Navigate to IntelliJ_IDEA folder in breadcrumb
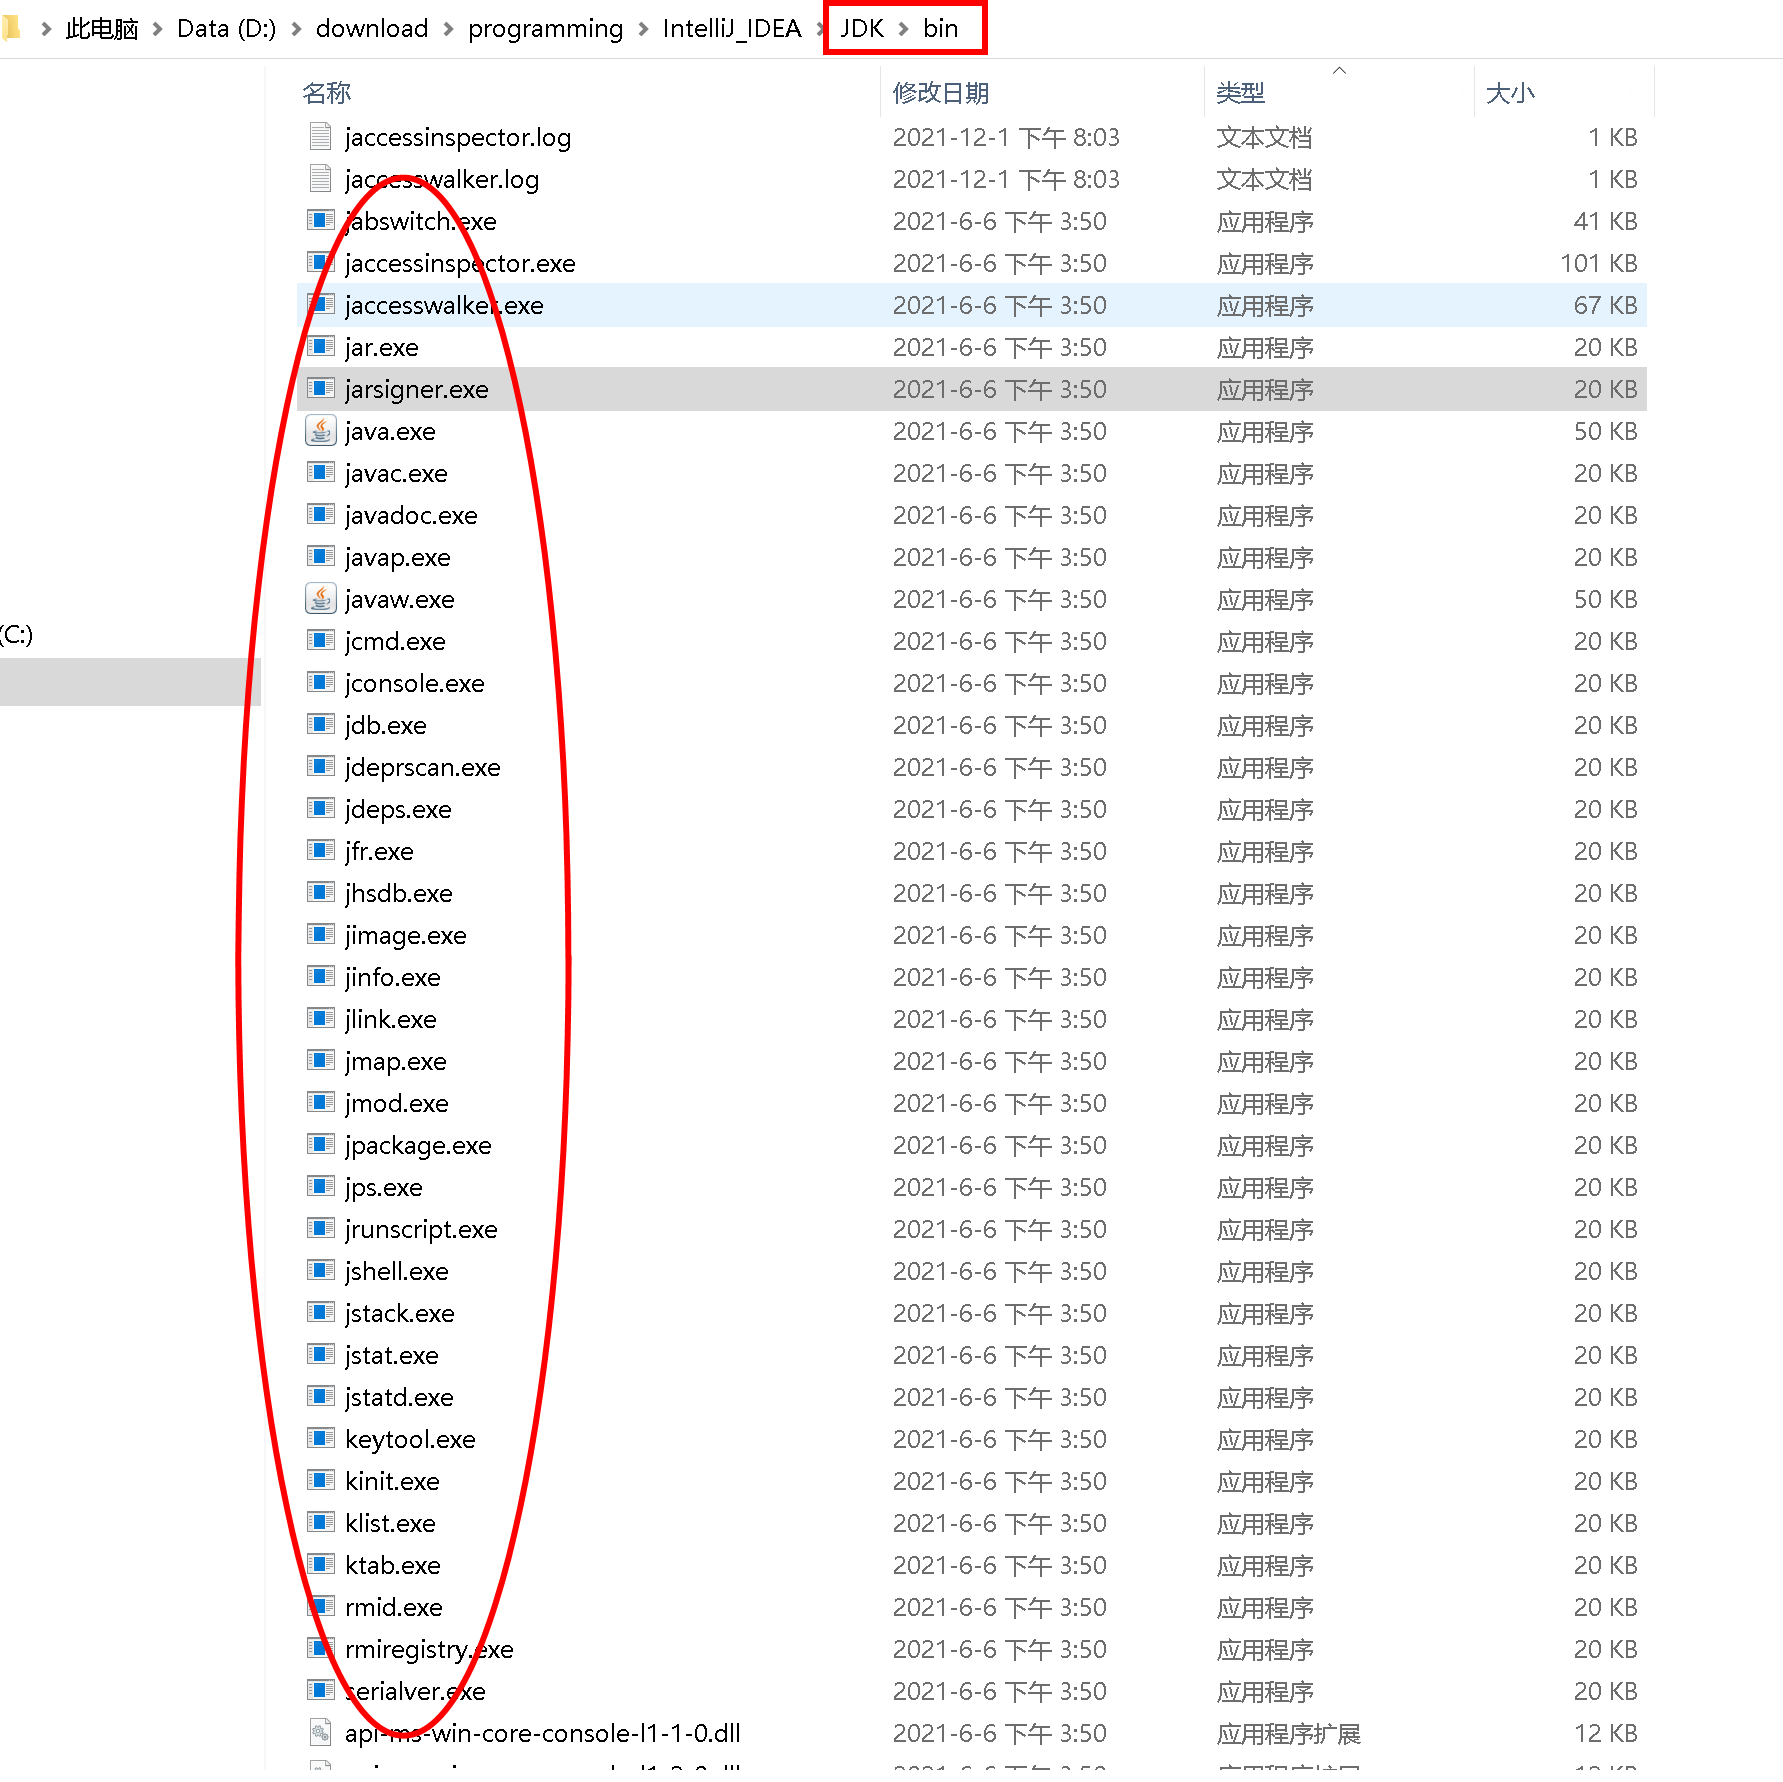The image size is (1783, 1782). (732, 29)
